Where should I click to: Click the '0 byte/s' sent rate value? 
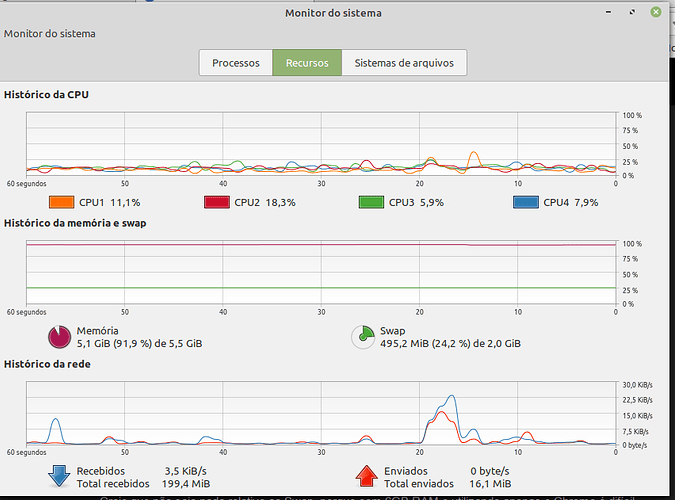(x=490, y=471)
